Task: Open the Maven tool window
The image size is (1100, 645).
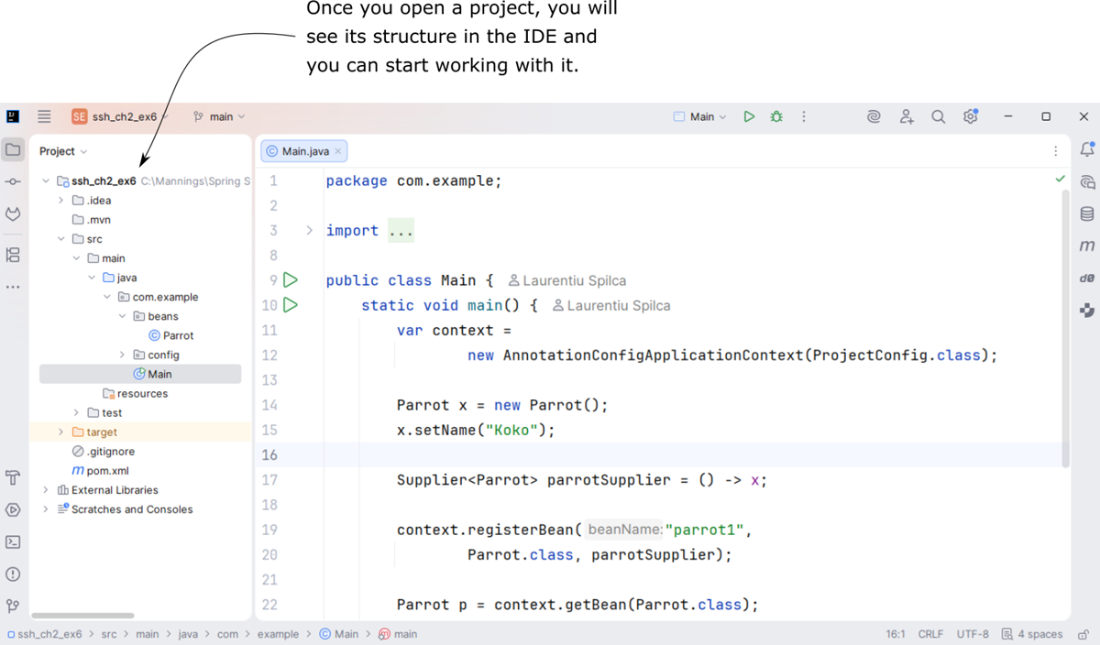Action: (x=1087, y=246)
